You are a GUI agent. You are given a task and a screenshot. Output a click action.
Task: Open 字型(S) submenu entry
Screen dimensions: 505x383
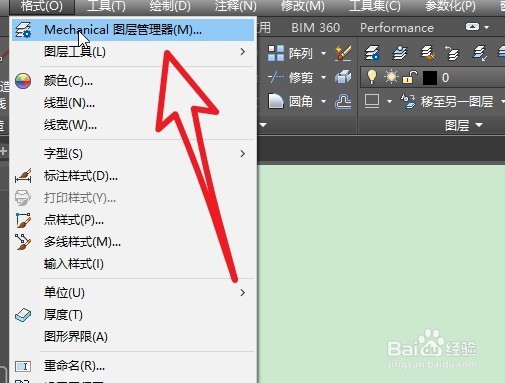coord(133,154)
